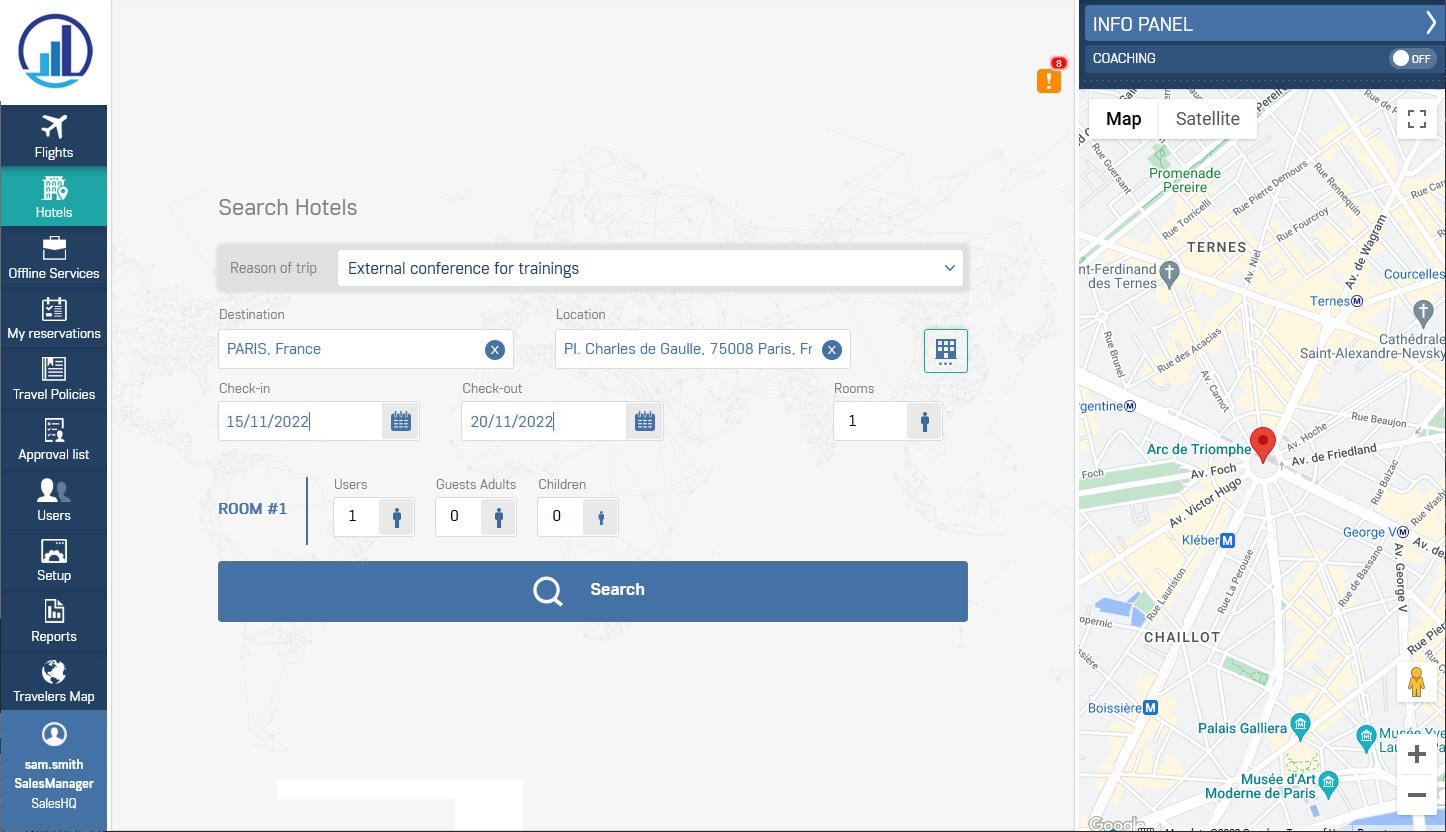Enter fullscreen map view
1446x832 pixels.
[x=1416, y=119]
